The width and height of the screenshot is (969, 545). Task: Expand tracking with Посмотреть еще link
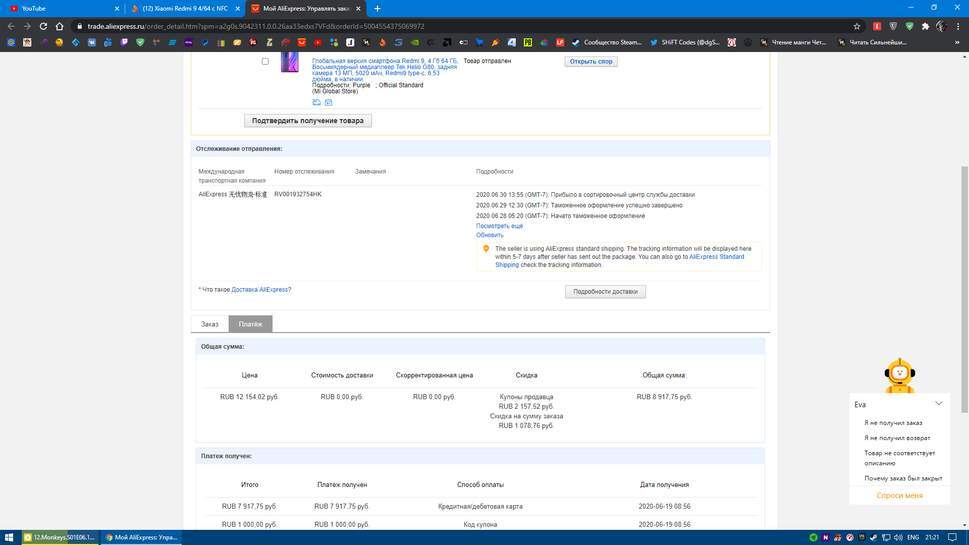[x=499, y=226]
